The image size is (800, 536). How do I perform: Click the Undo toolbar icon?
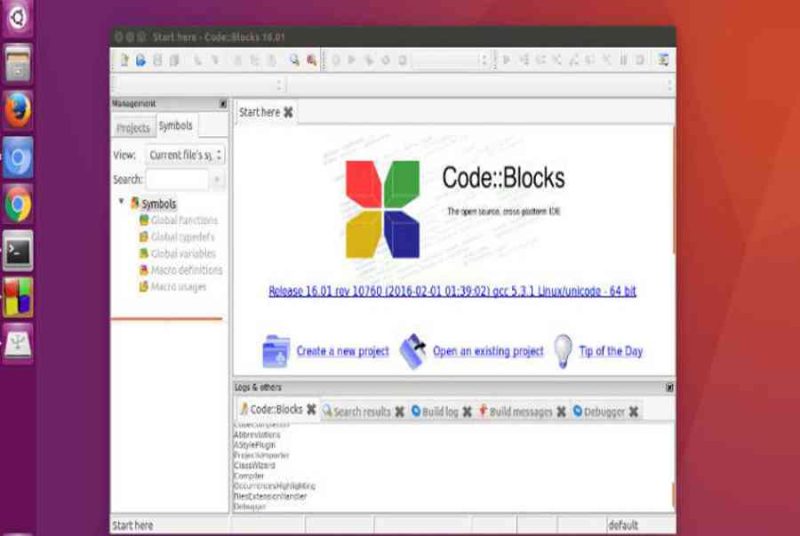pos(197,60)
